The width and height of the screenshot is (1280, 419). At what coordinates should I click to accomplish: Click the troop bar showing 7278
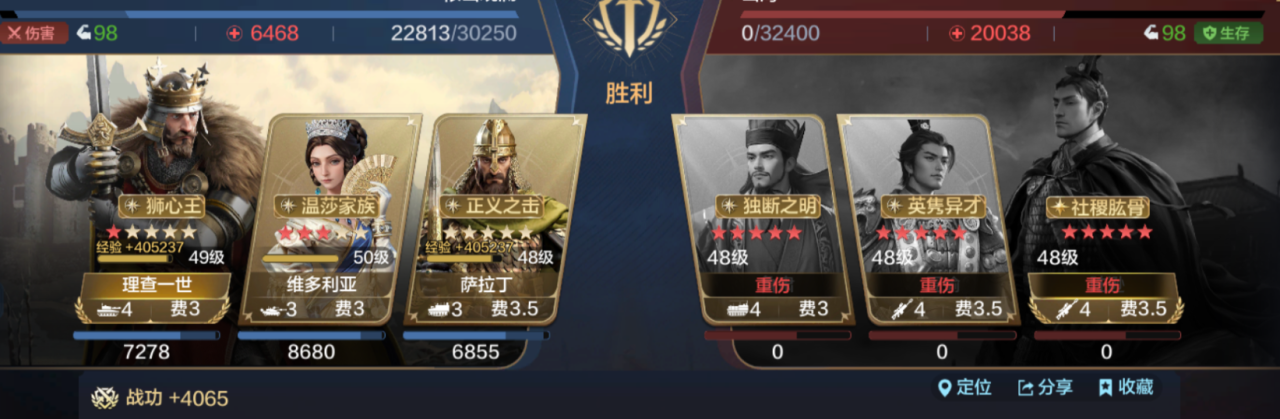[146, 336]
